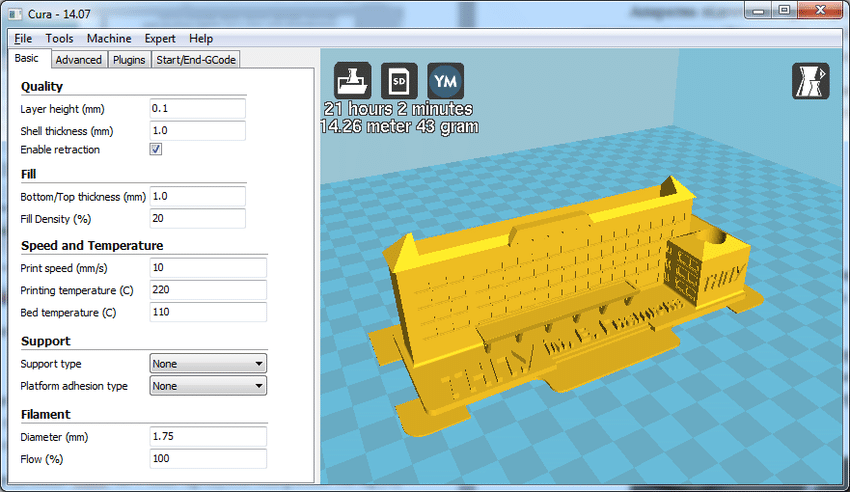The width and height of the screenshot is (850, 492).
Task: Click the filament Diameter input field
Action: click(x=208, y=436)
